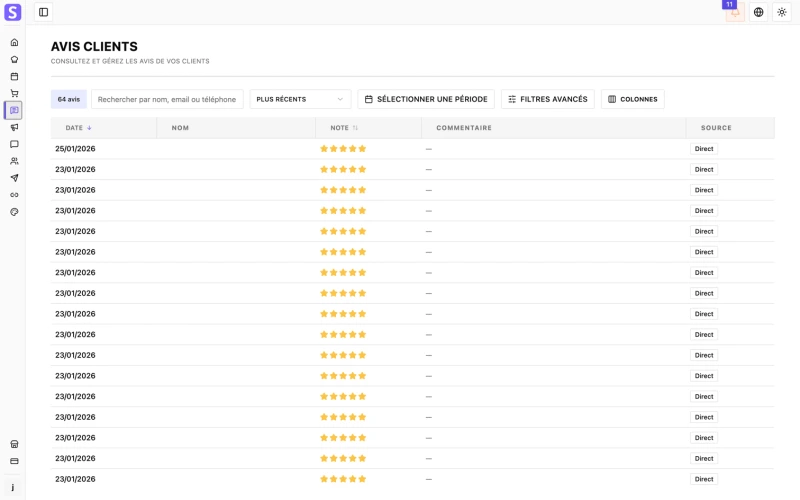Open the shopping cart sidebar icon
800x500 pixels.
(x=14, y=93)
